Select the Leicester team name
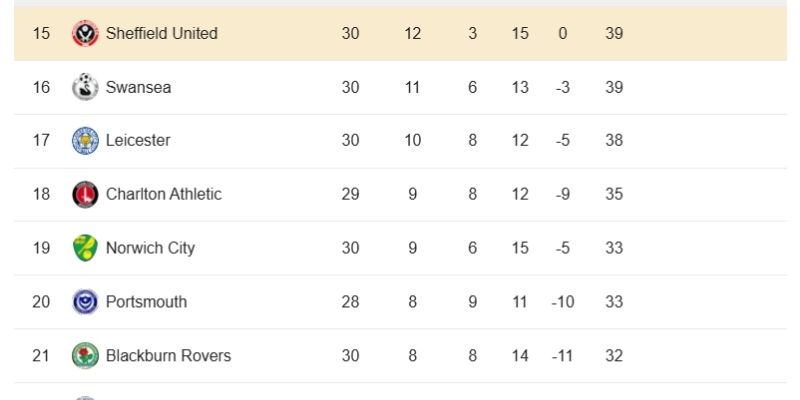 click(138, 141)
